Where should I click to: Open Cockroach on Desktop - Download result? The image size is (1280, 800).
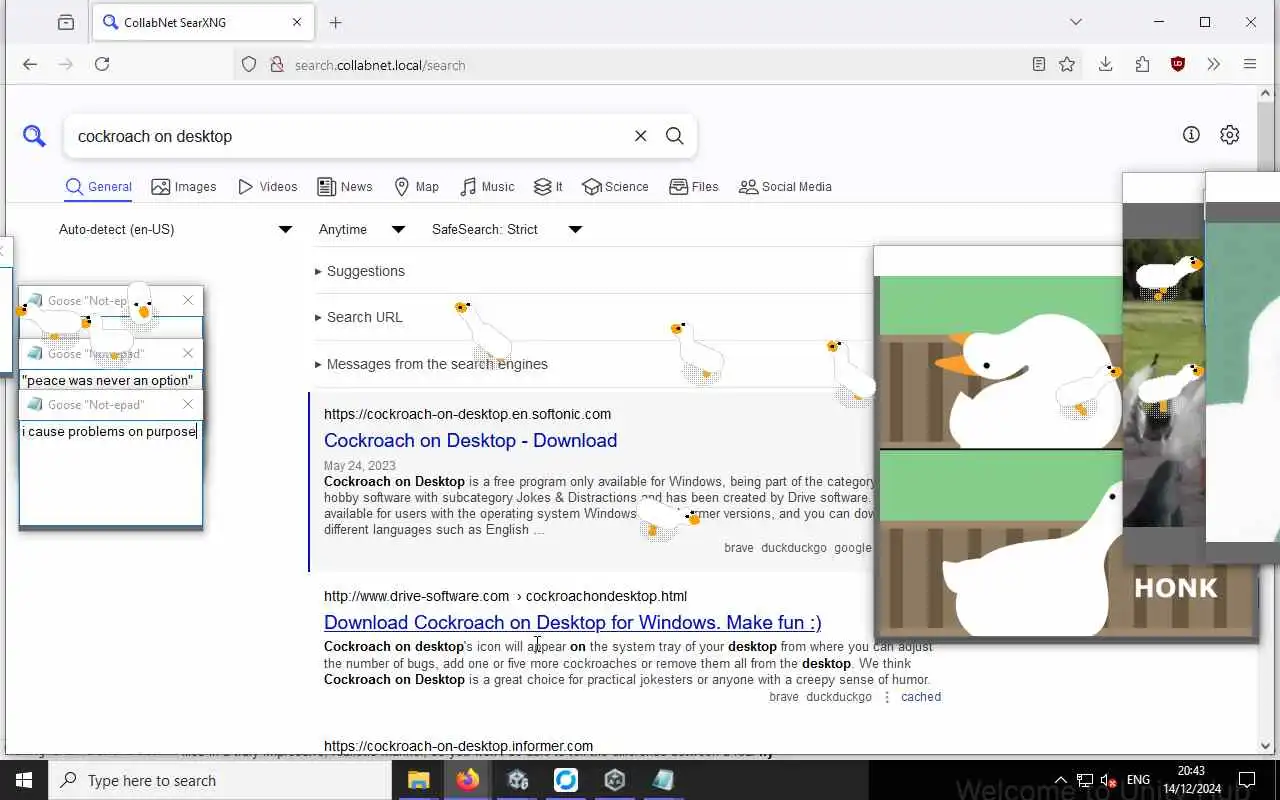click(x=470, y=440)
